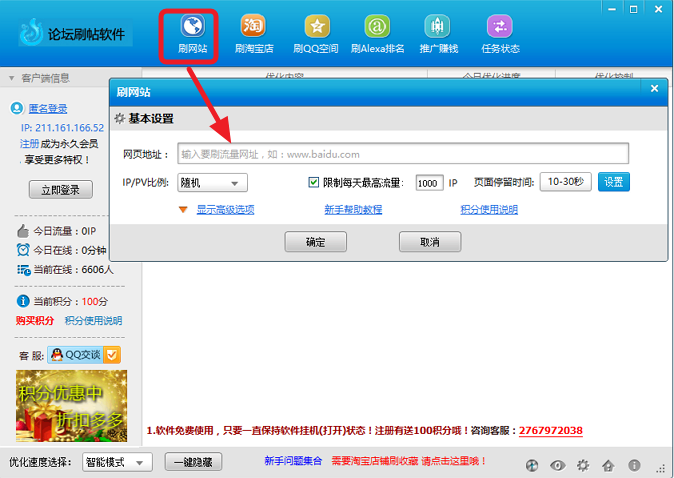Click the 当前在线 users icon
Screen dimensions: 674x478
(23, 270)
